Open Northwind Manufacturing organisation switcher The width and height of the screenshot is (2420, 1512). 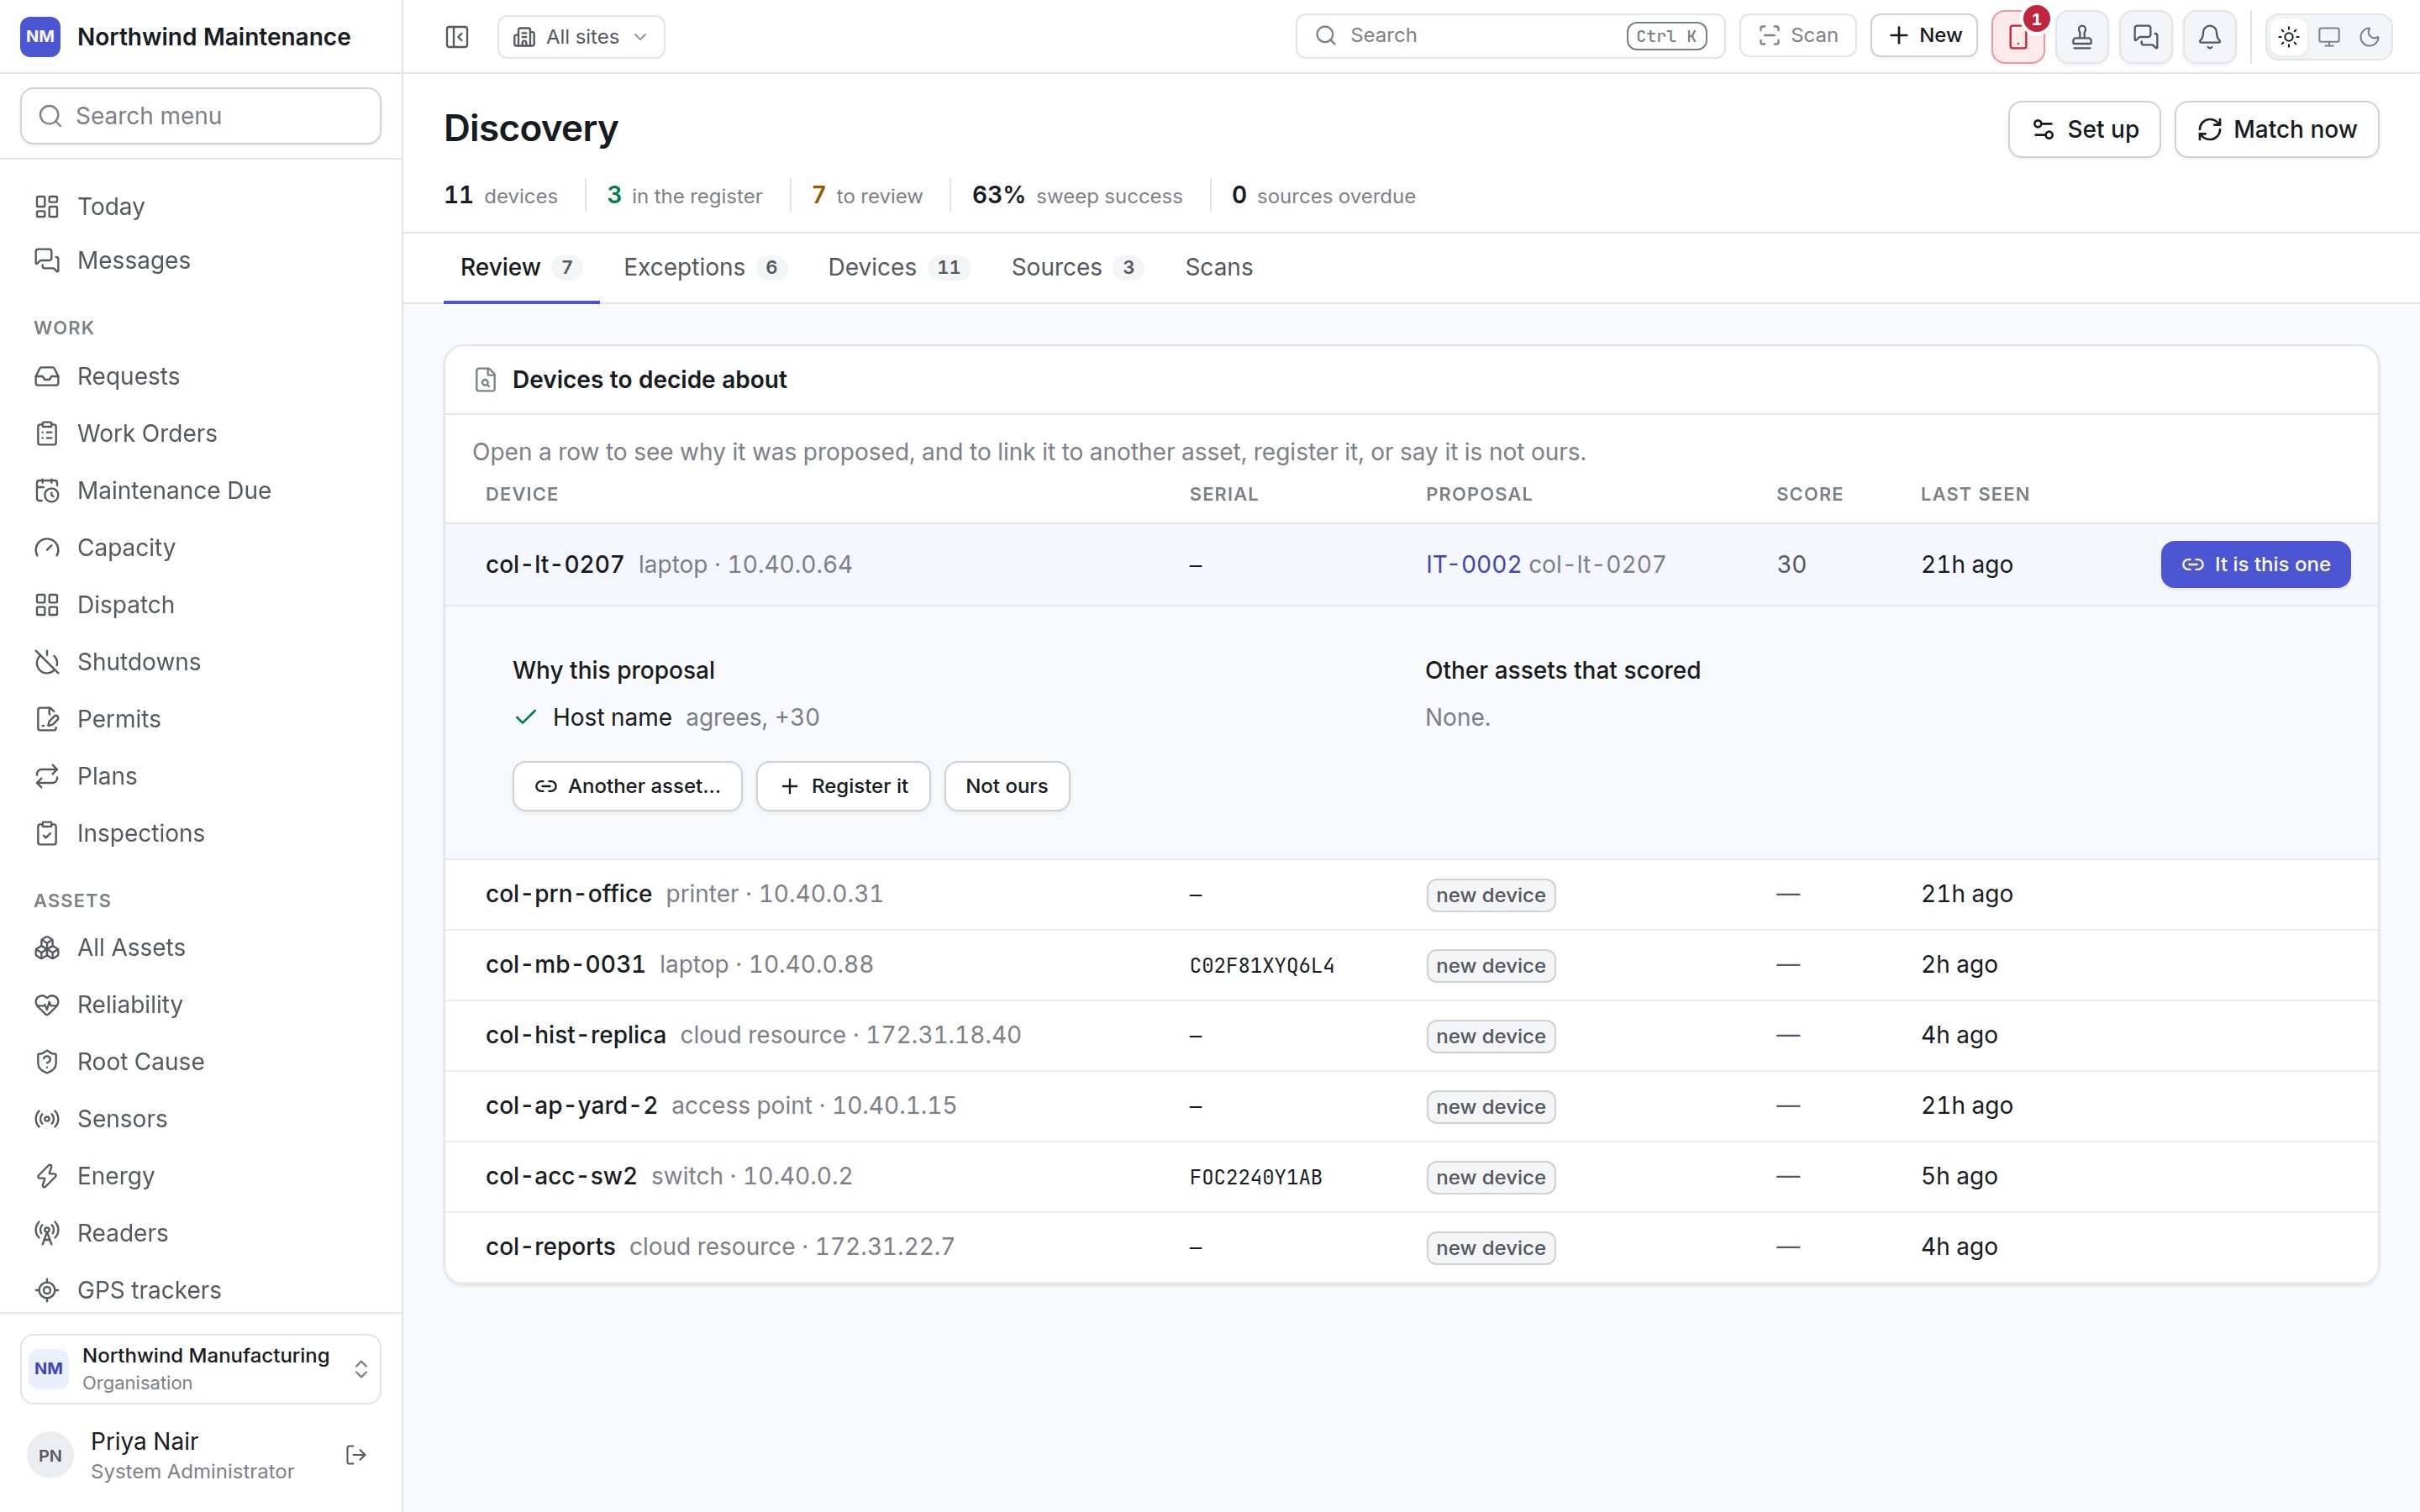click(x=200, y=1368)
